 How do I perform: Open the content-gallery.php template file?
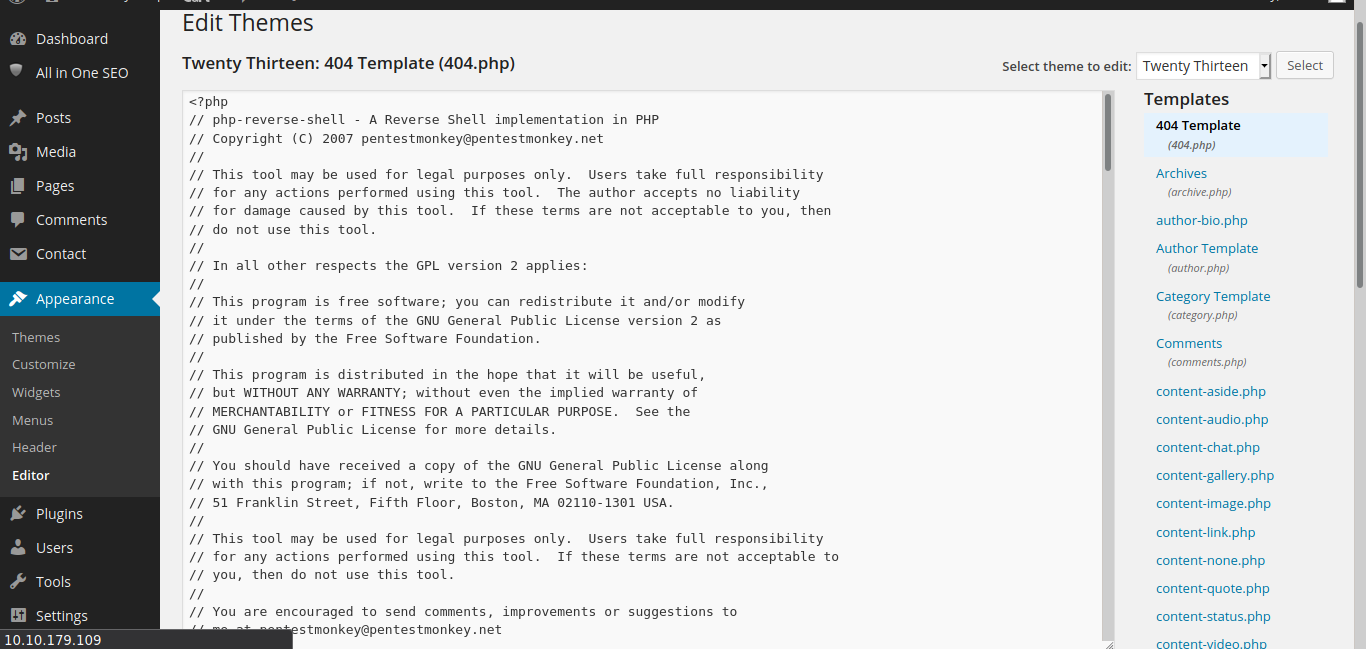click(x=1214, y=476)
